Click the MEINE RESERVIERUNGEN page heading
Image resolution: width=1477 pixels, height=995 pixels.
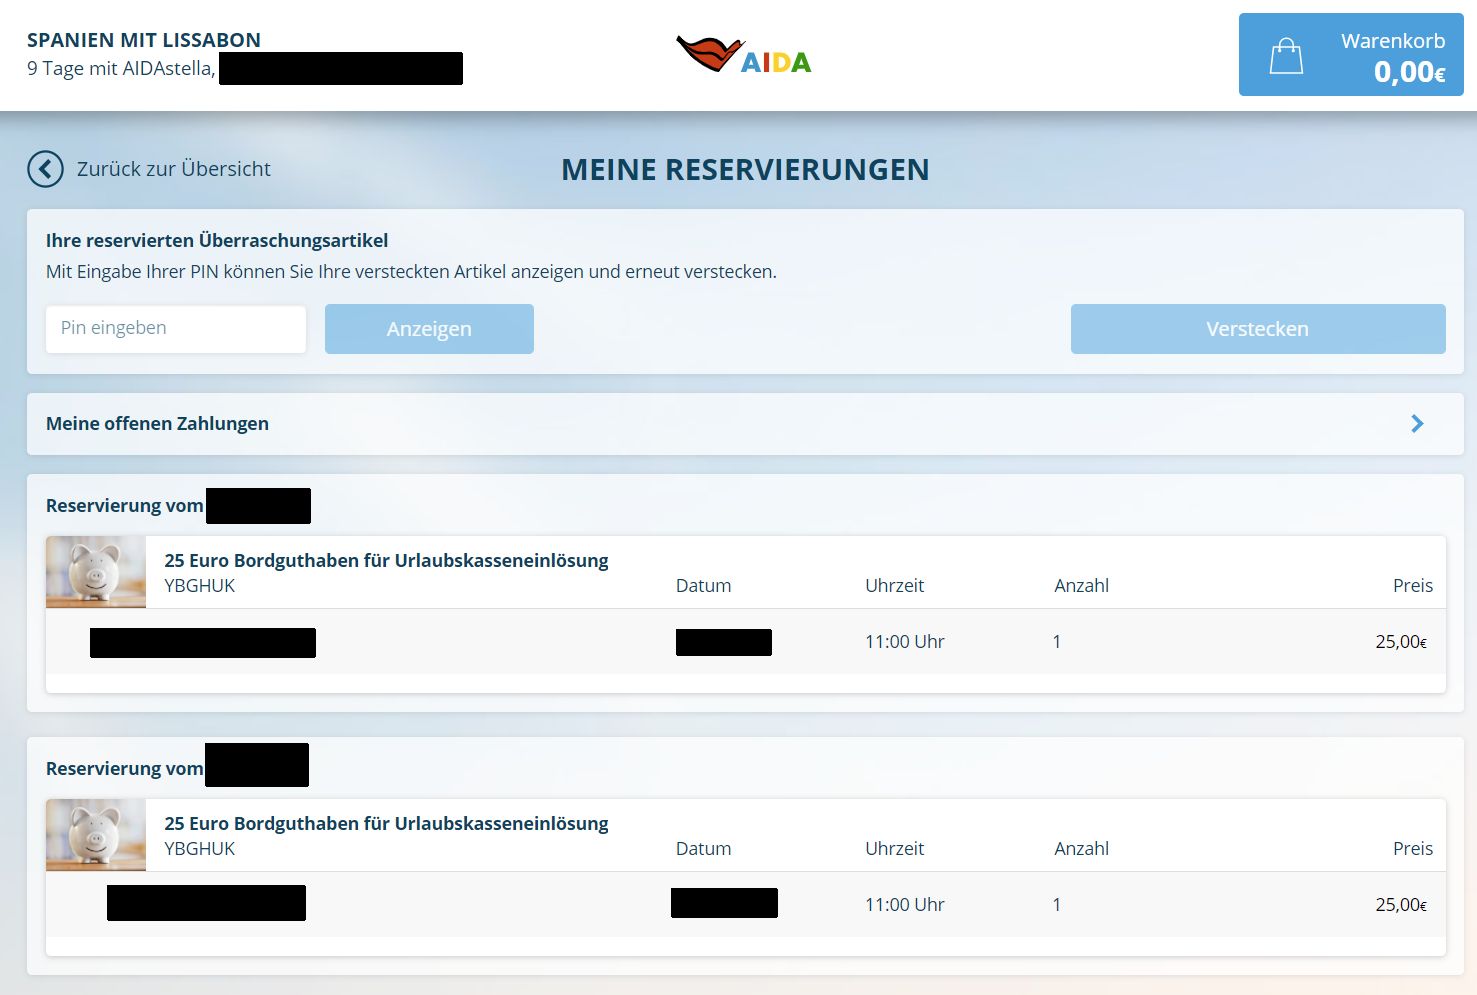tap(745, 170)
